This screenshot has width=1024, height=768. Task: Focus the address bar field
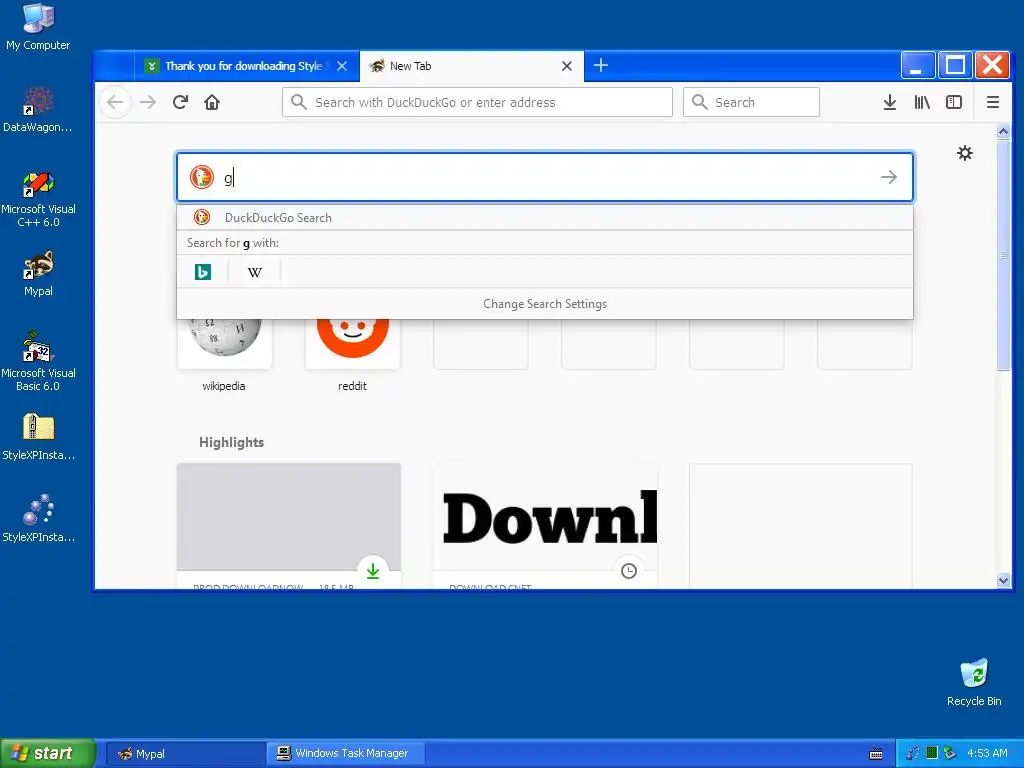[477, 103]
